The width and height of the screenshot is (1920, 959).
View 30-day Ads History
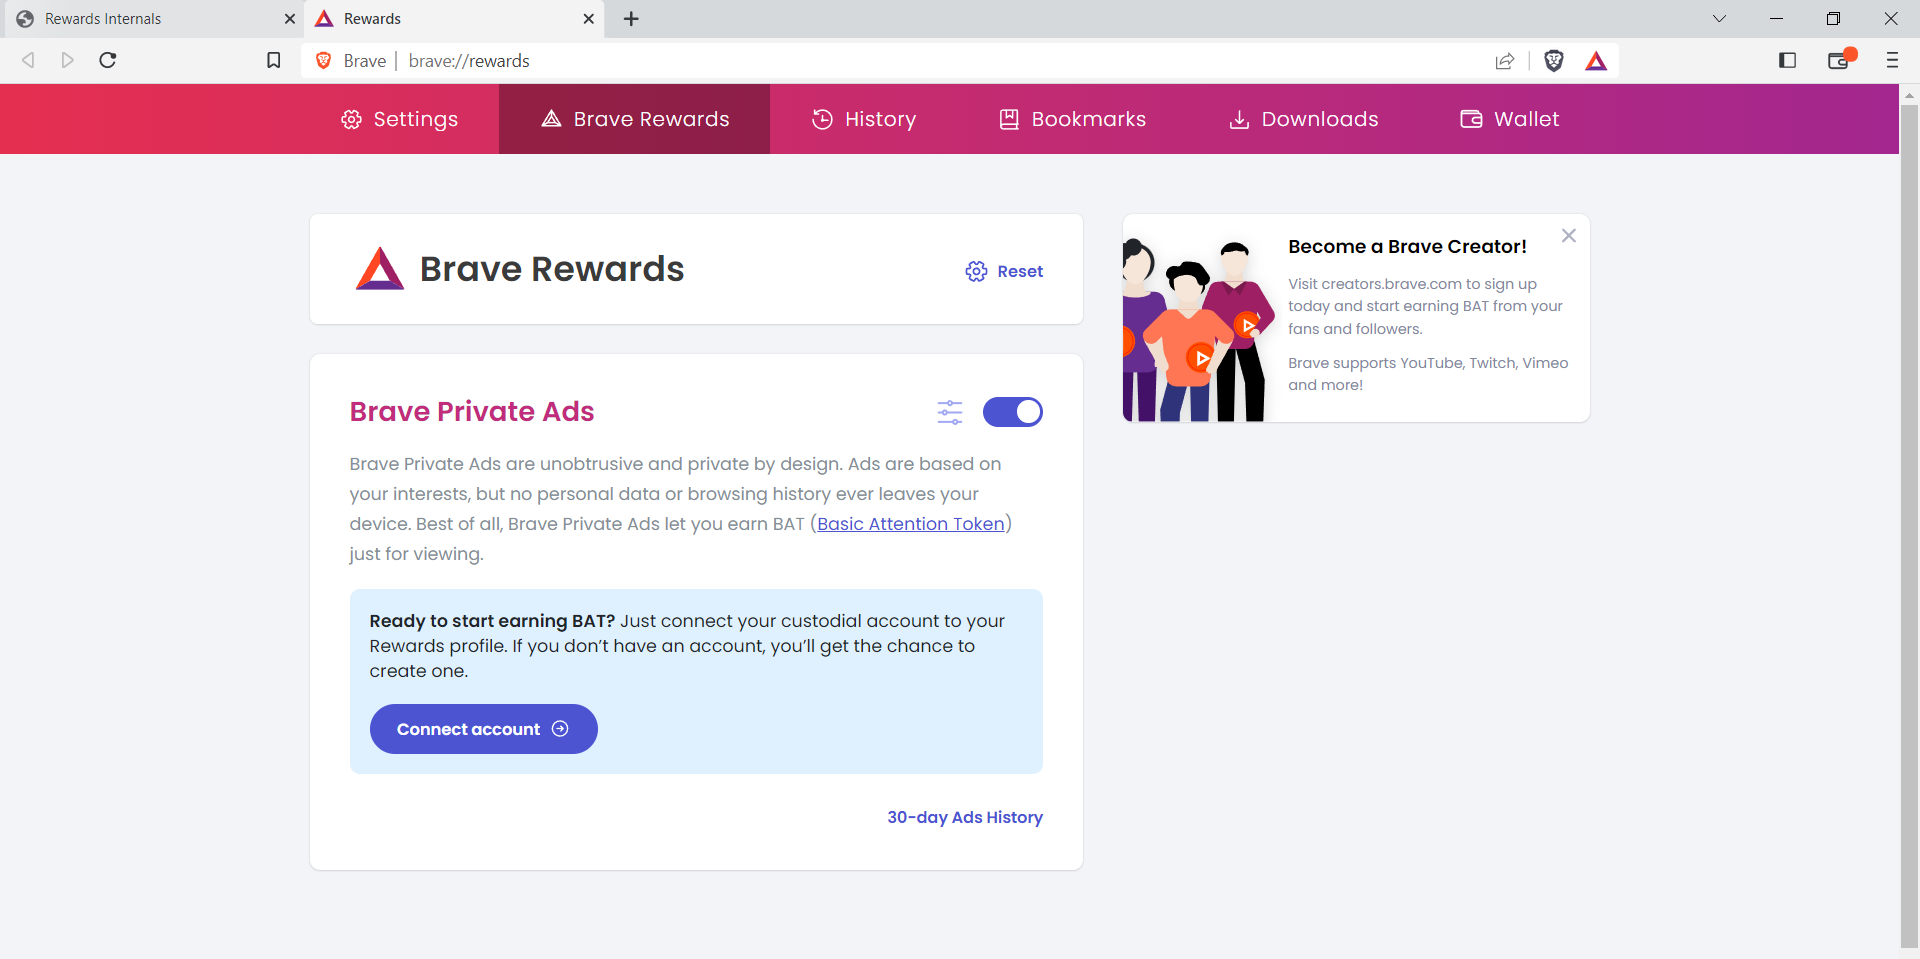point(965,817)
